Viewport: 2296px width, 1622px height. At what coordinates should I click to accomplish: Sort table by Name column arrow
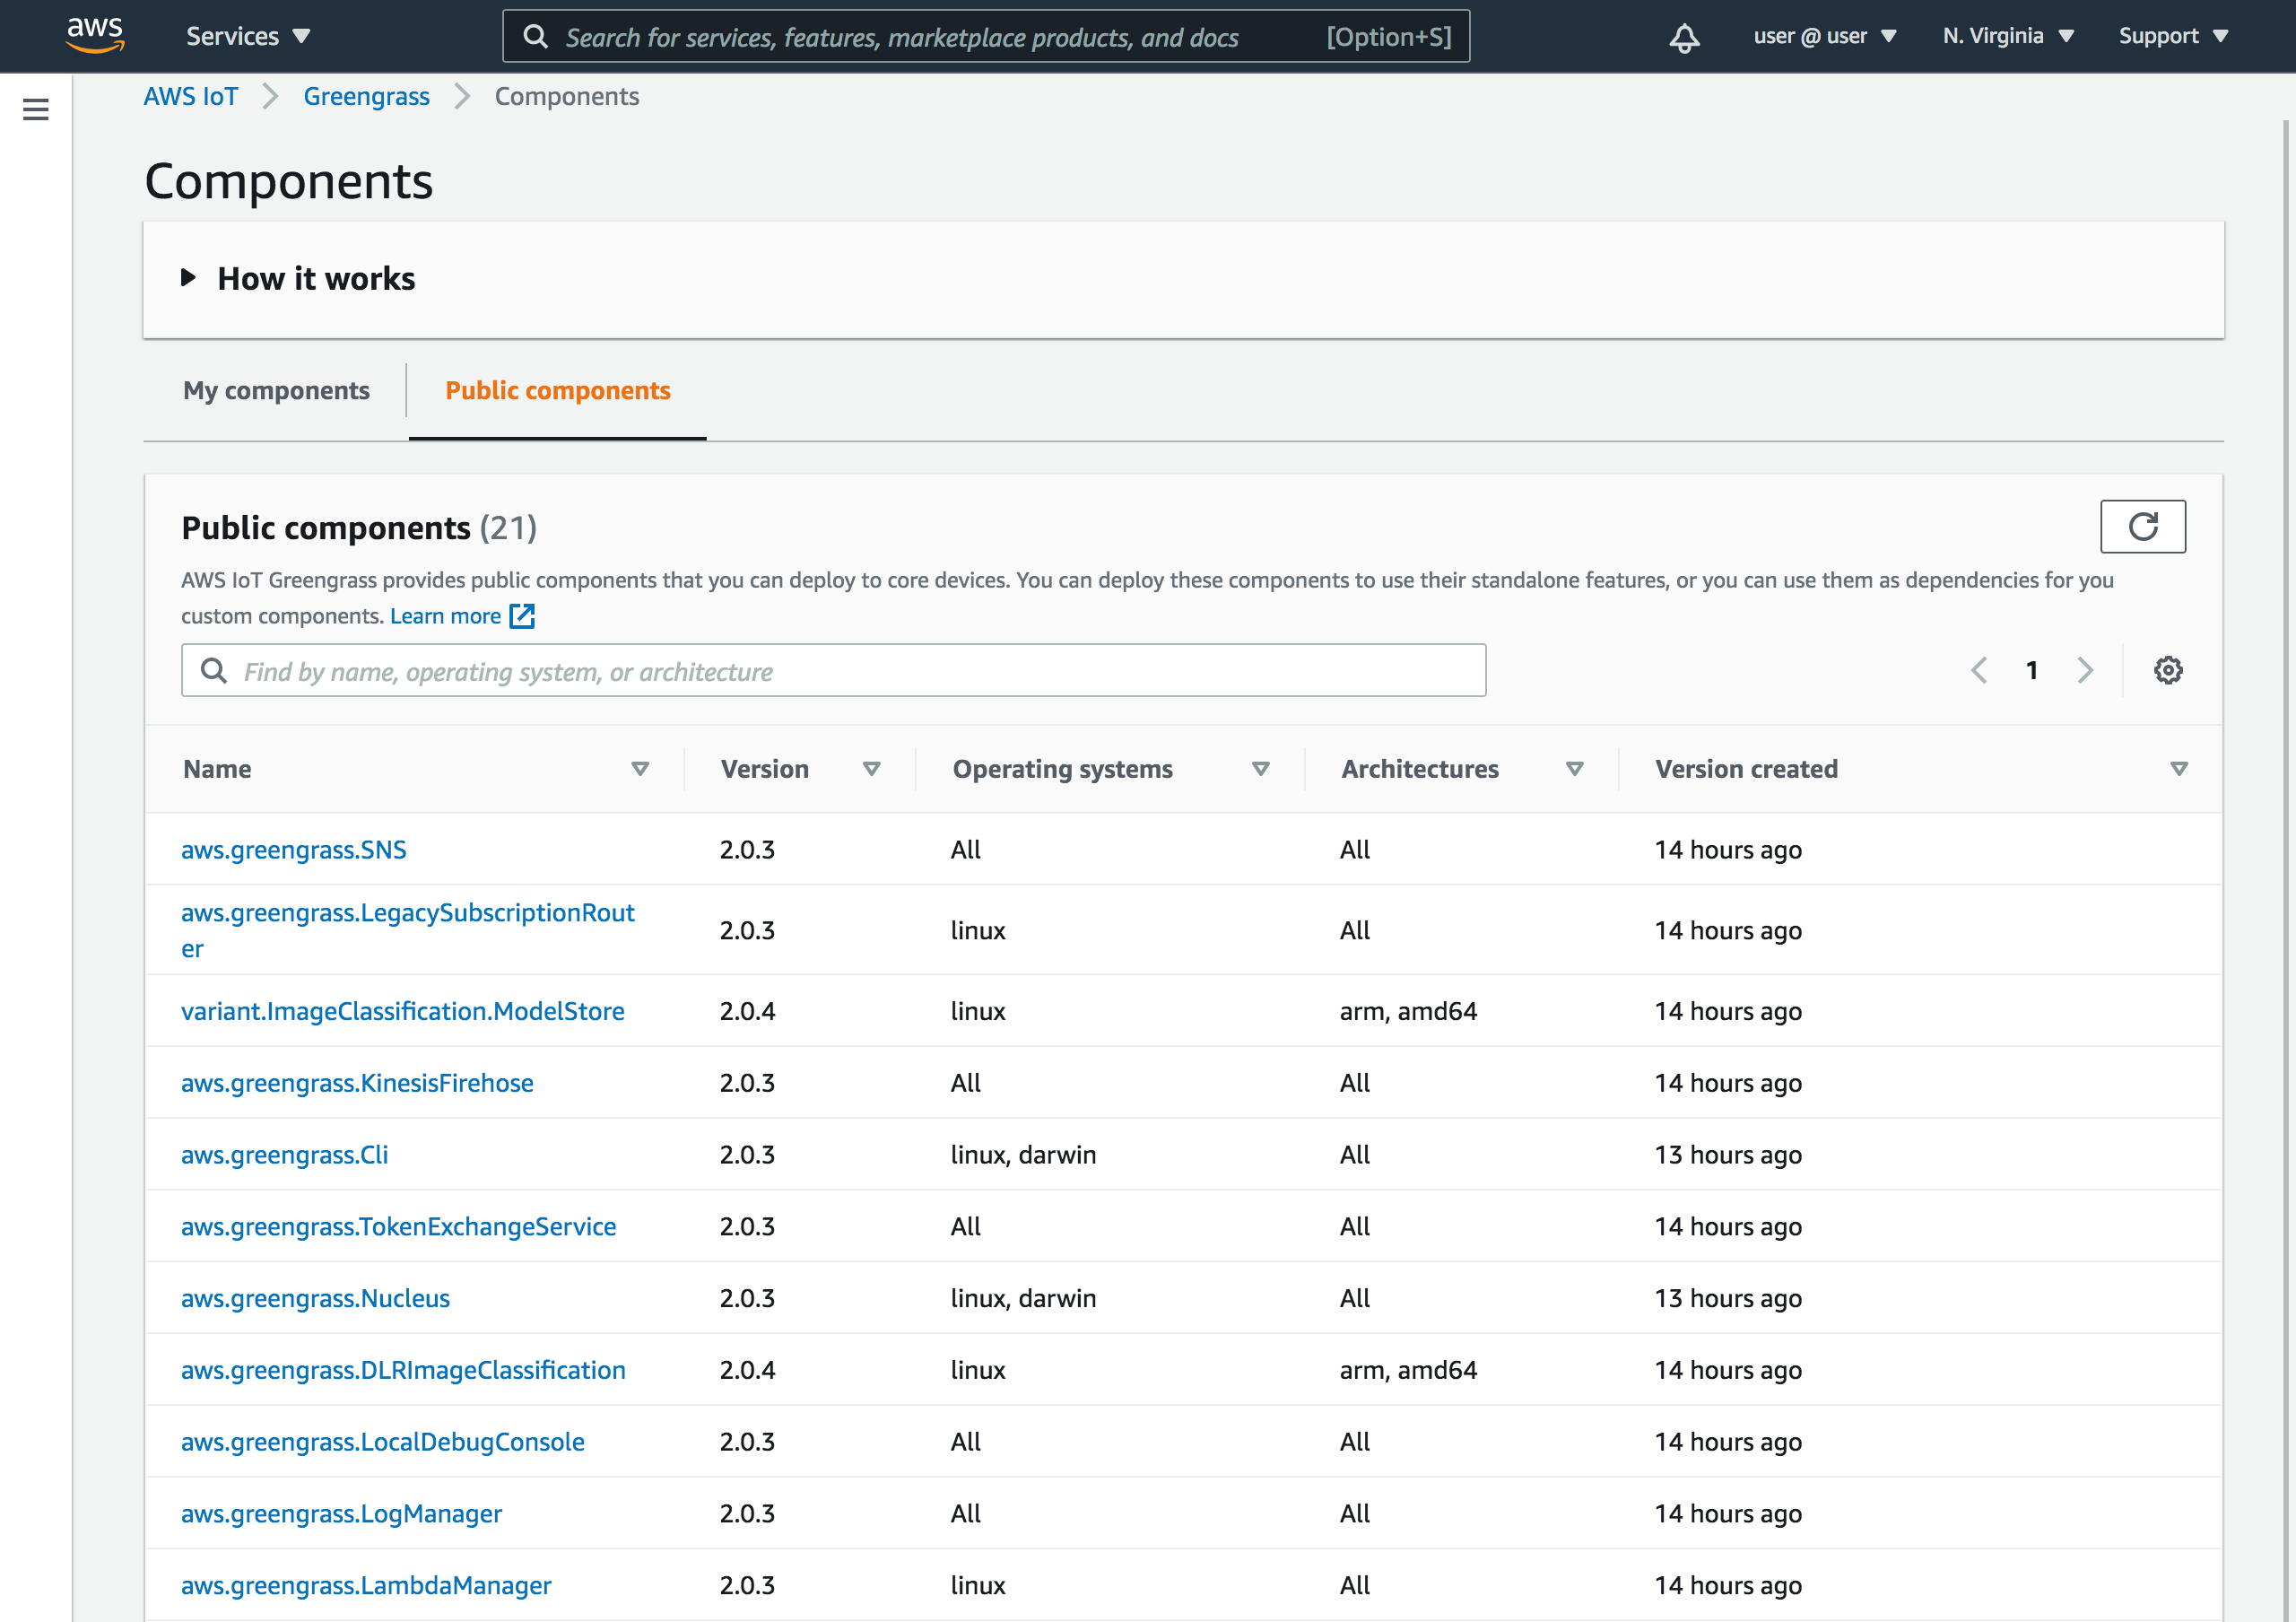coord(640,768)
